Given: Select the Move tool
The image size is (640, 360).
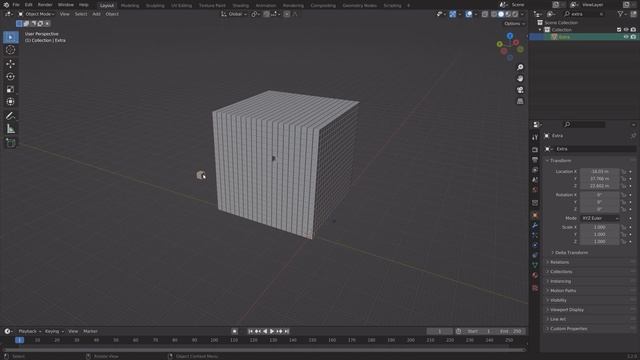Looking at the screenshot, I should [11, 64].
